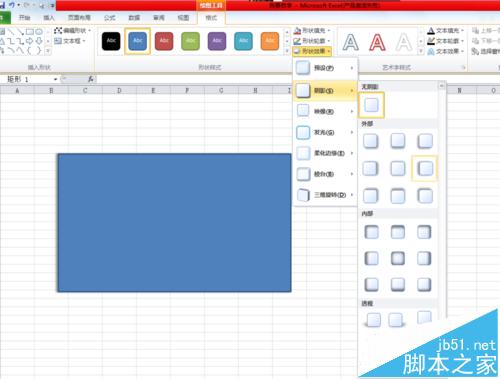Pick the oval shape in Insert Shapes
Viewport: 500px width, 379px height.
(39, 32)
